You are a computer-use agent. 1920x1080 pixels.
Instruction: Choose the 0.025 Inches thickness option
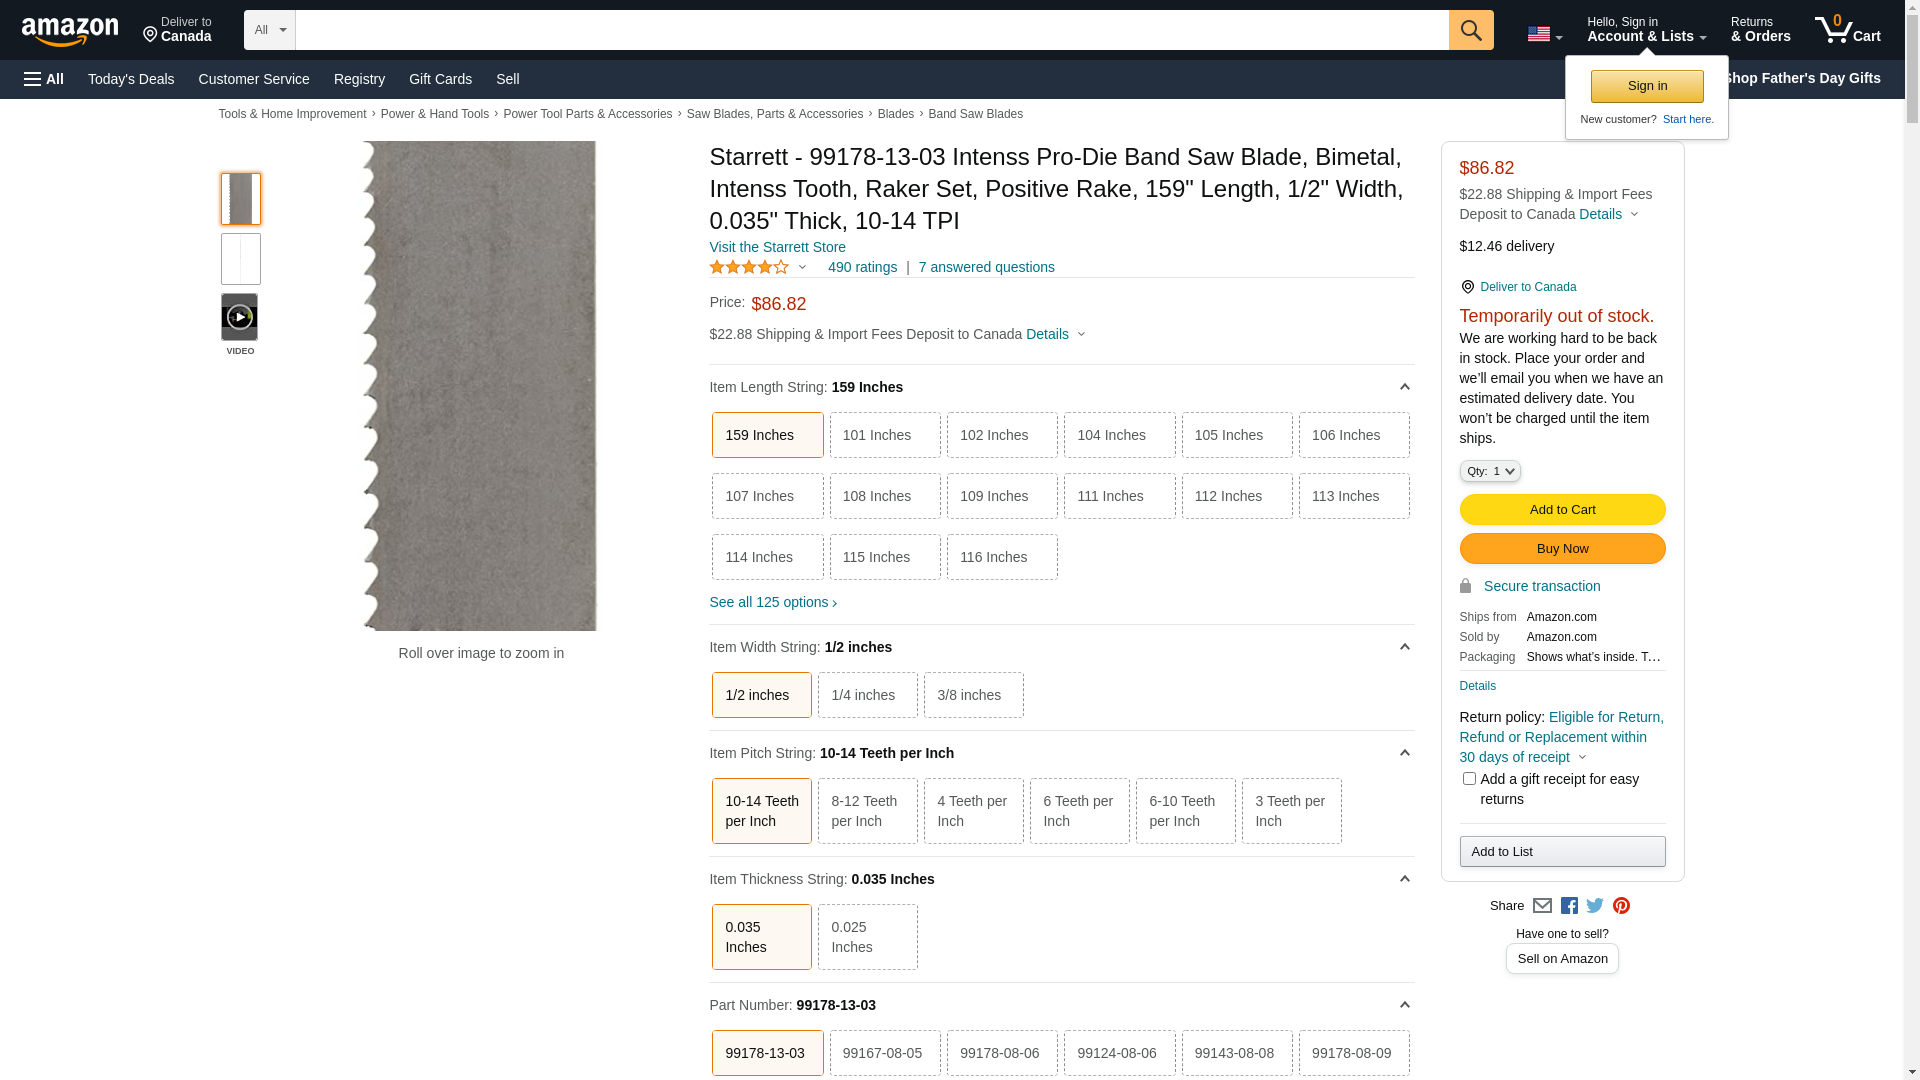[867, 937]
